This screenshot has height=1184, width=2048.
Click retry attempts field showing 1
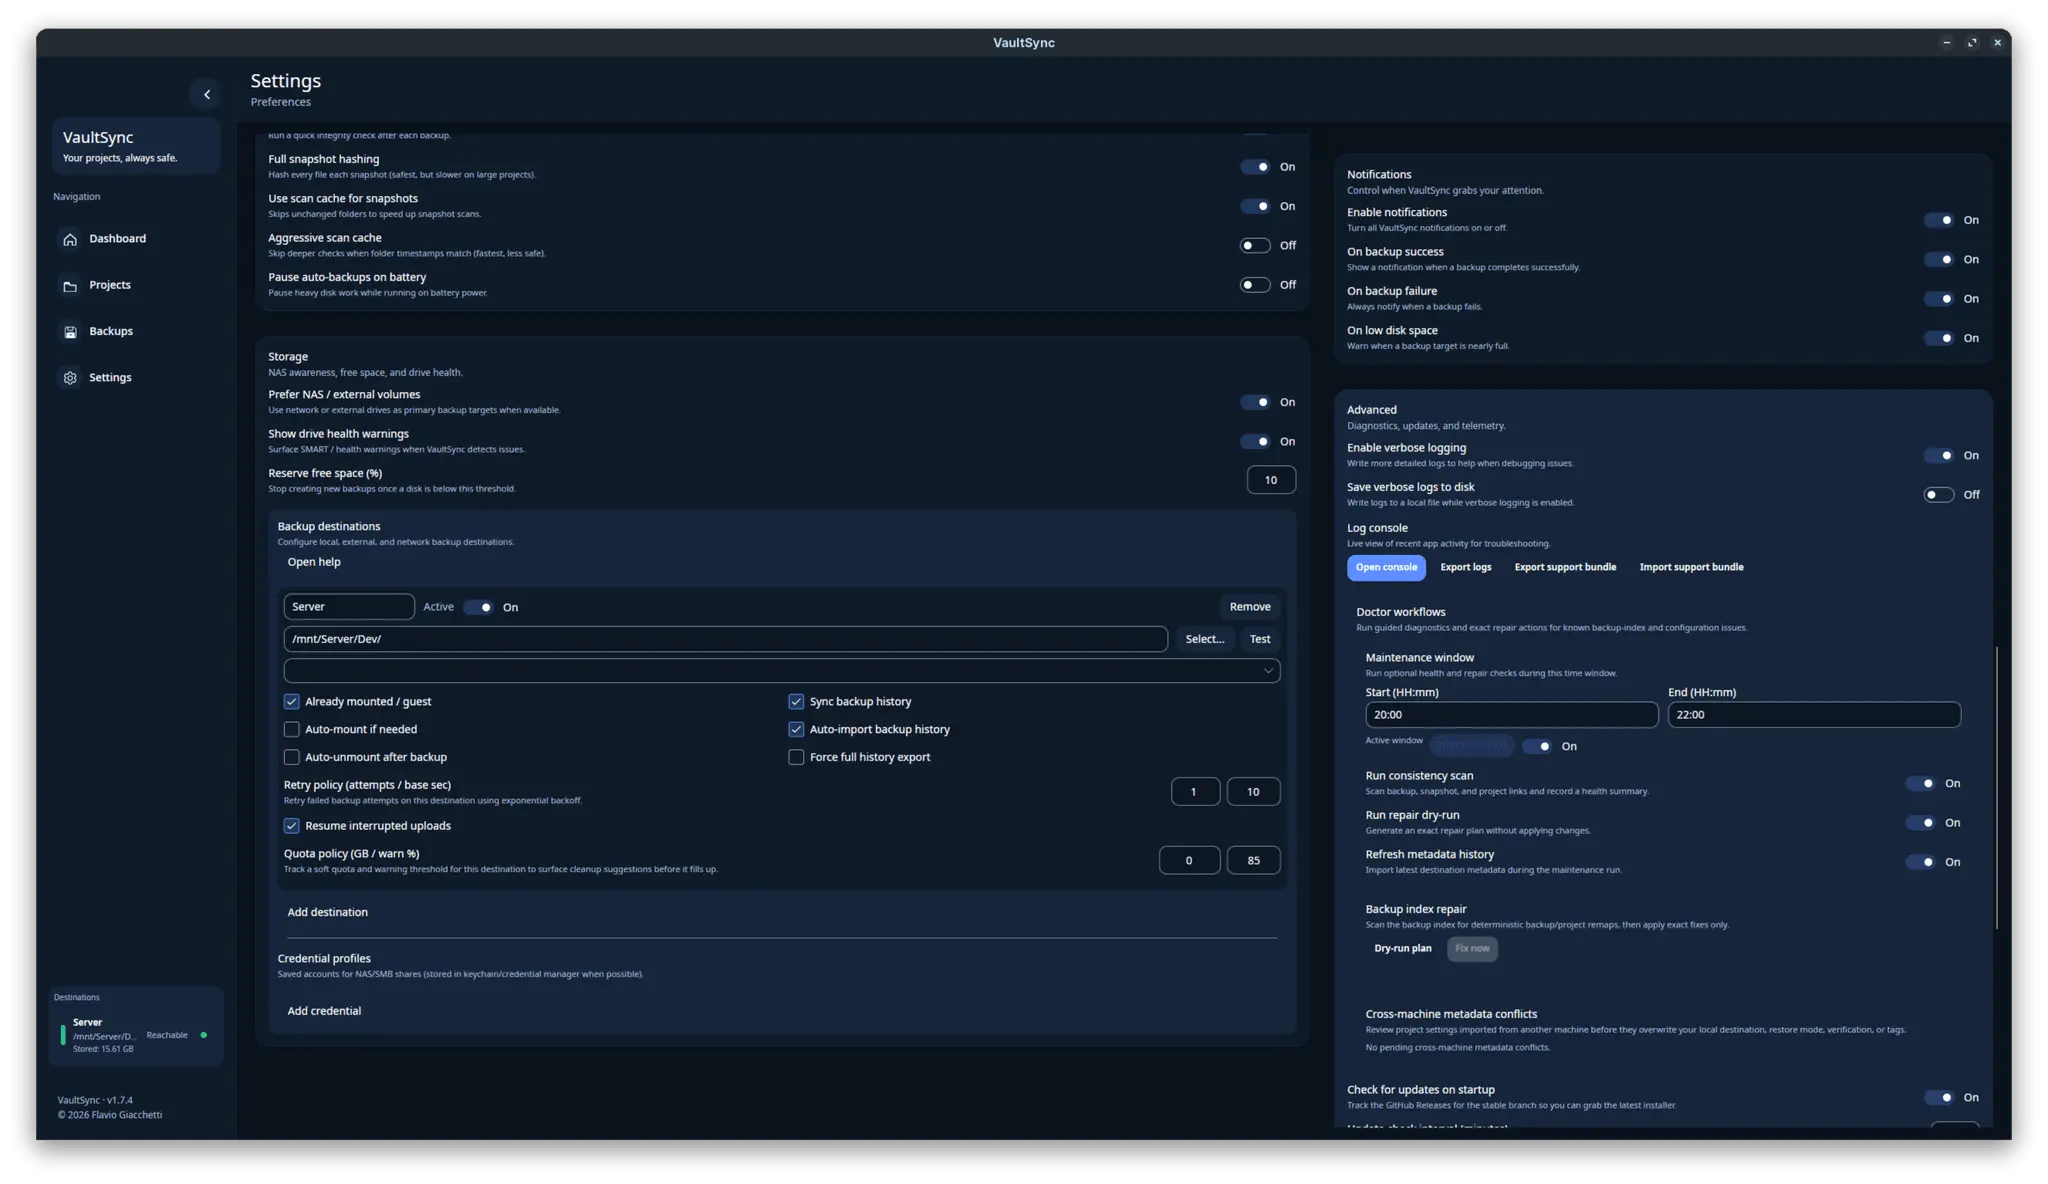(1195, 792)
